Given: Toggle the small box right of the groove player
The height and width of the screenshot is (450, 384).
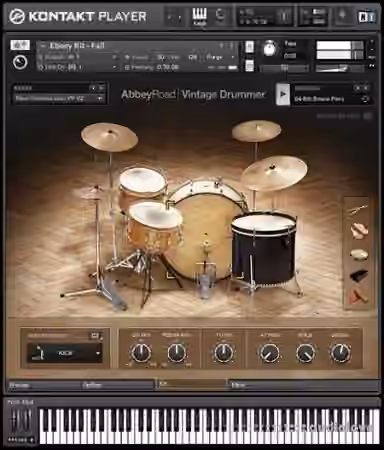Looking at the screenshot, I should pyautogui.click(x=367, y=116).
